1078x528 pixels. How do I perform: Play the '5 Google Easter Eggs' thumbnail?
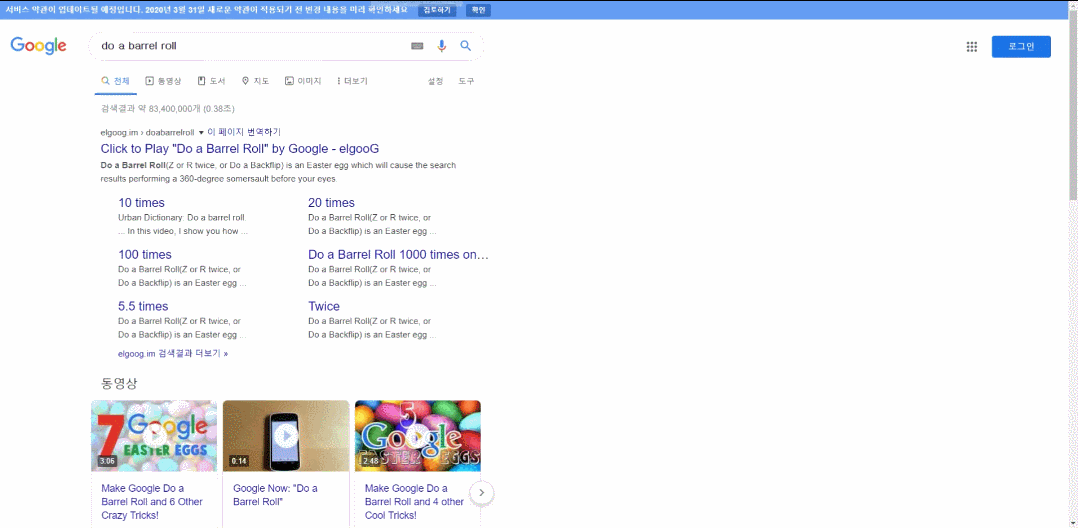click(418, 436)
